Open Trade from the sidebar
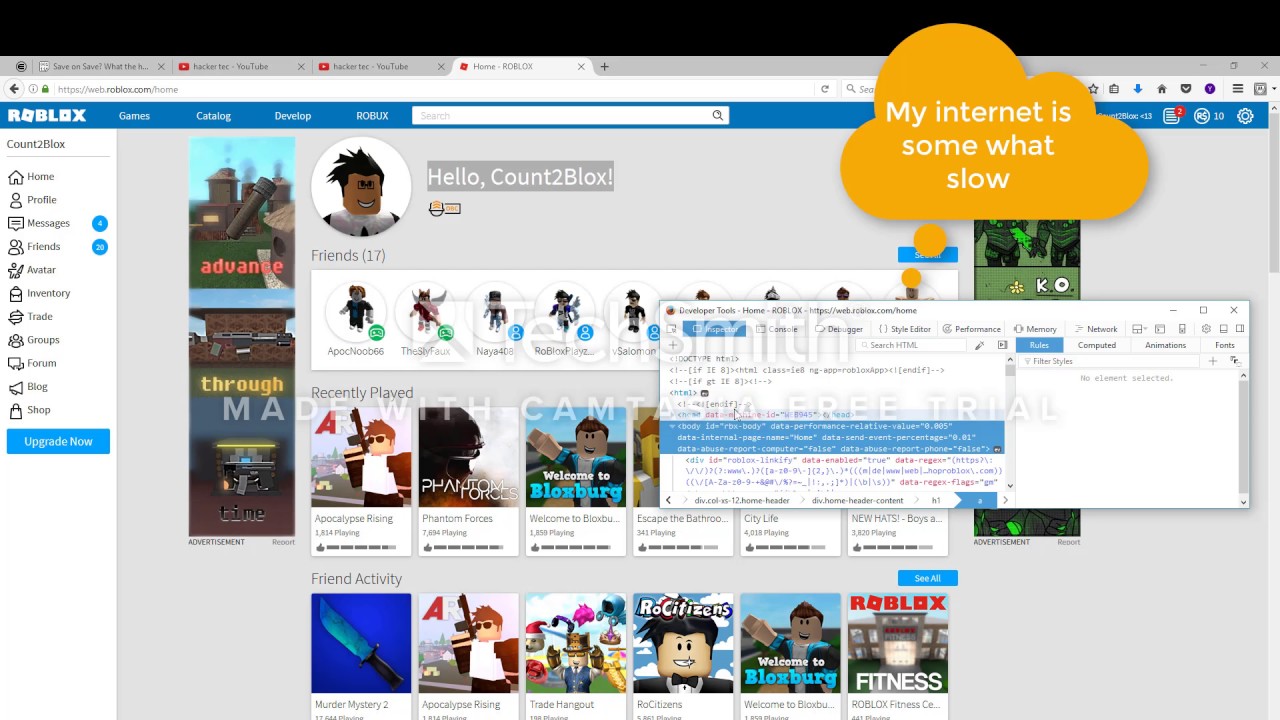 click(31, 316)
